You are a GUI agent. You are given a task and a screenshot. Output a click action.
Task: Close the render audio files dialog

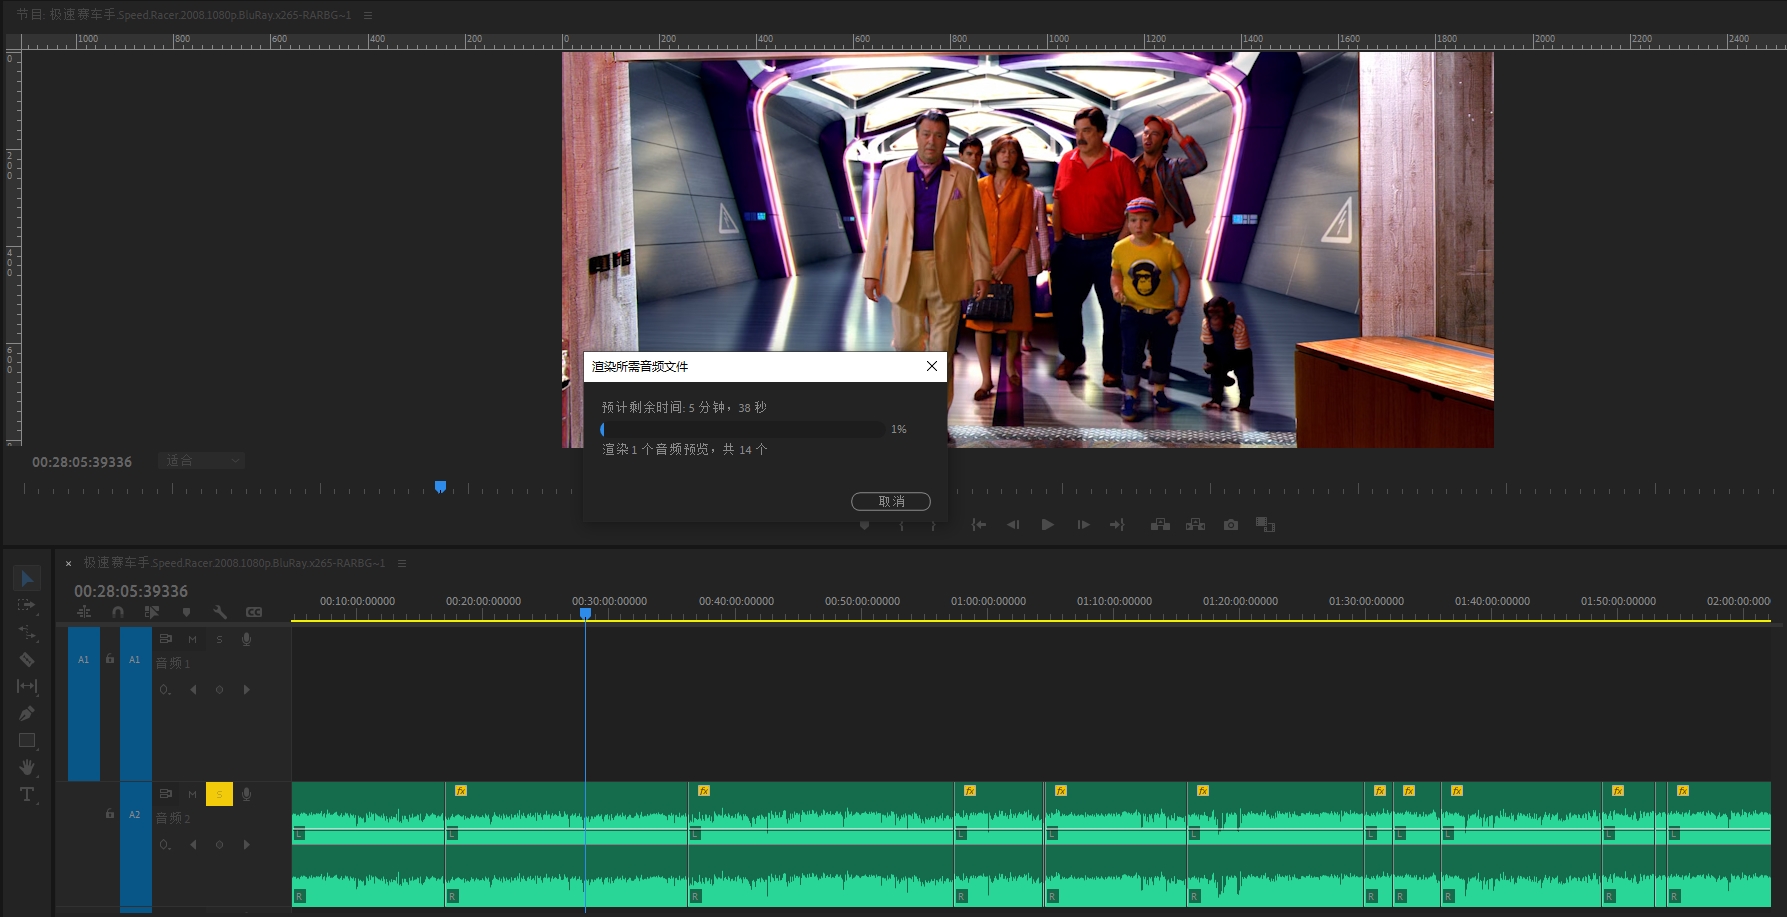[x=931, y=366]
